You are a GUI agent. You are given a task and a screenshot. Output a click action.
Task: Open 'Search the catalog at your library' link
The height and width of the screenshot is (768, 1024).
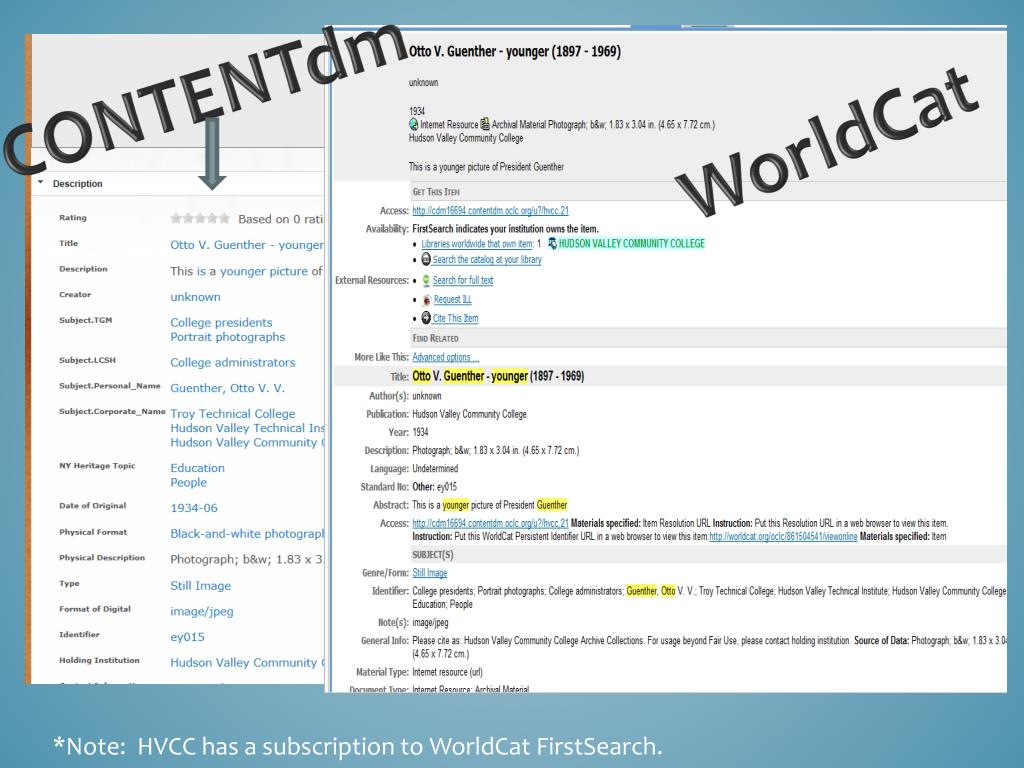(487, 259)
